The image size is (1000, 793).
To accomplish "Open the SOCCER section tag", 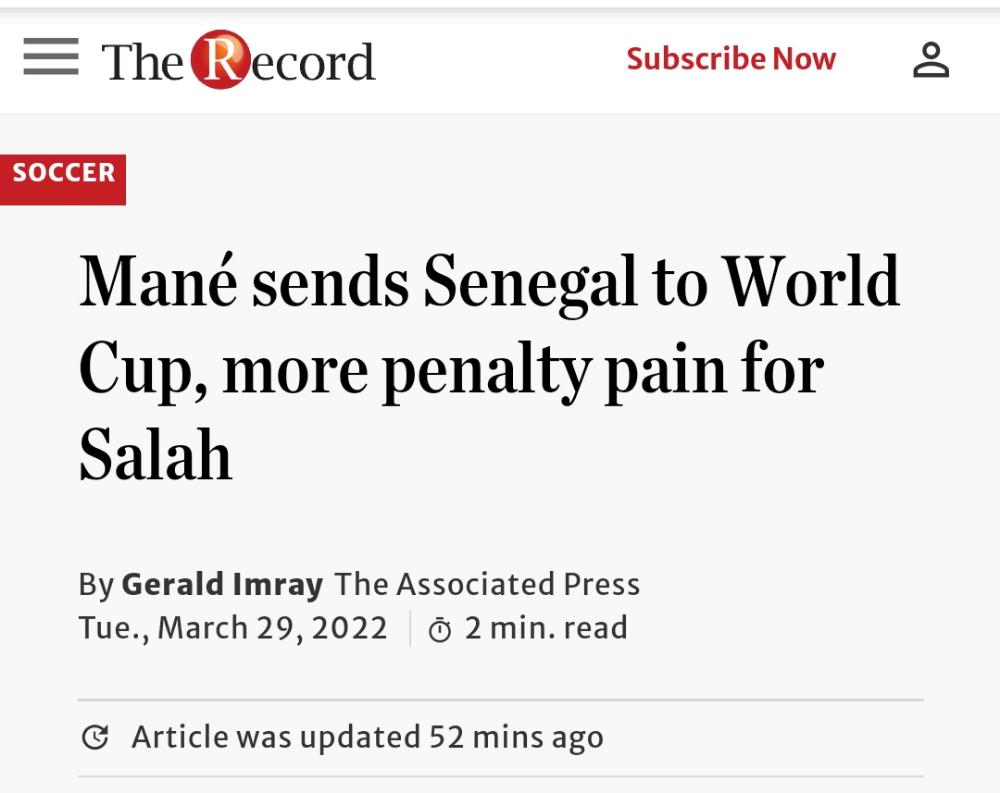I will pyautogui.click(x=63, y=174).
